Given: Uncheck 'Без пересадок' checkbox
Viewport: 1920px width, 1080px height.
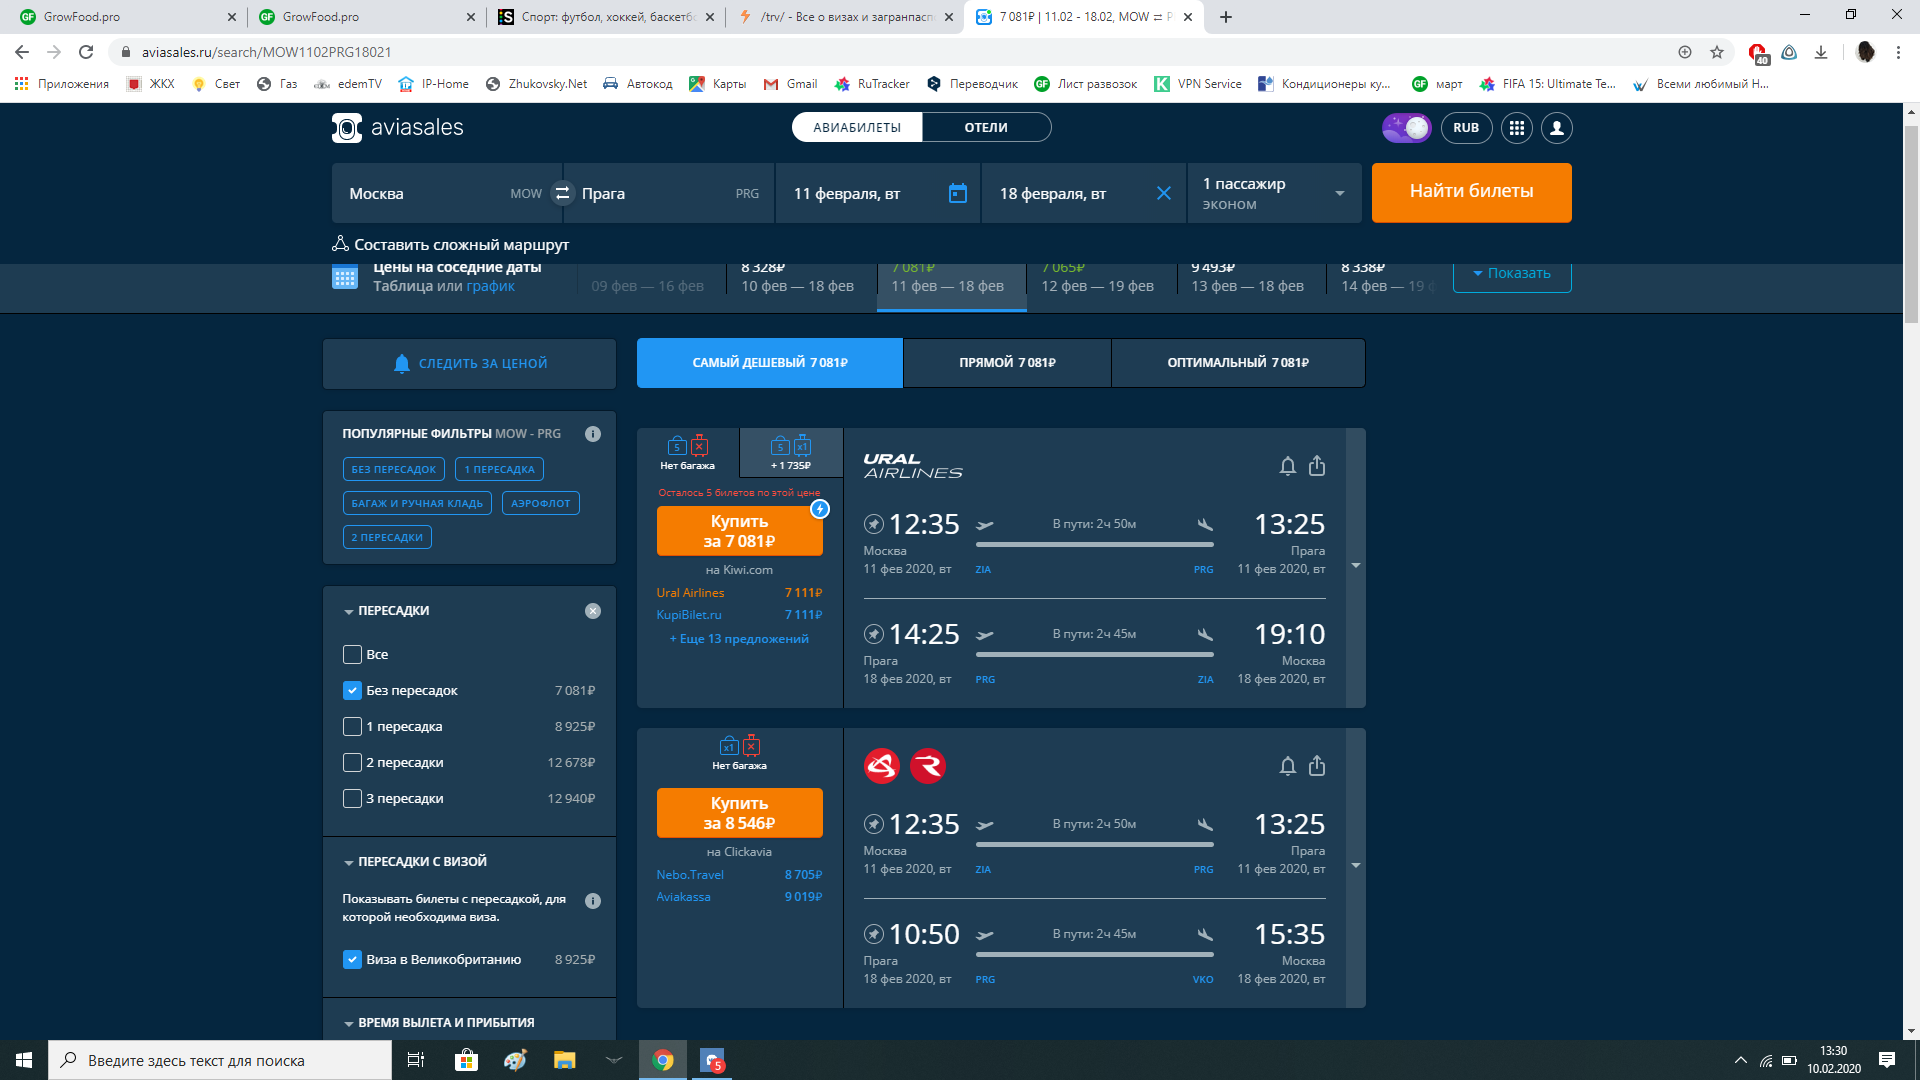Looking at the screenshot, I should click(352, 691).
